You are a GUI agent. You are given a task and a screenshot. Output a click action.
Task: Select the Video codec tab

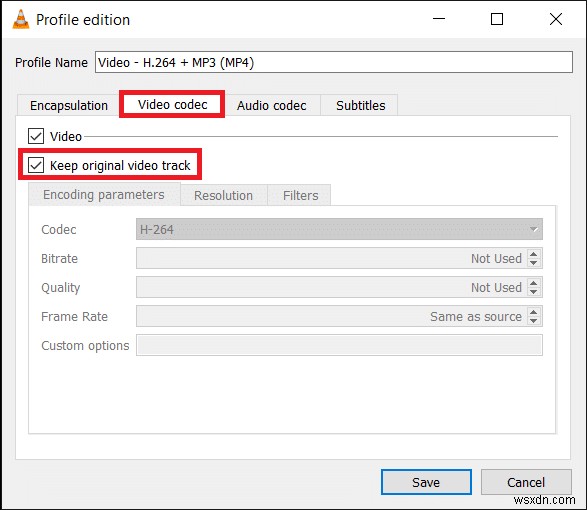point(172,104)
